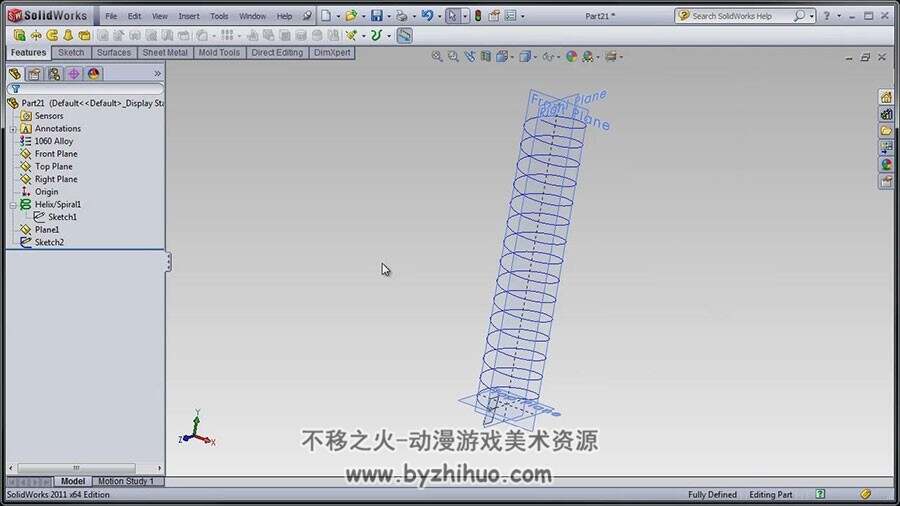This screenshot has width=900, height=506.
Task: Select the Boundary Boss/Base tool
Action: click(84, 36)
